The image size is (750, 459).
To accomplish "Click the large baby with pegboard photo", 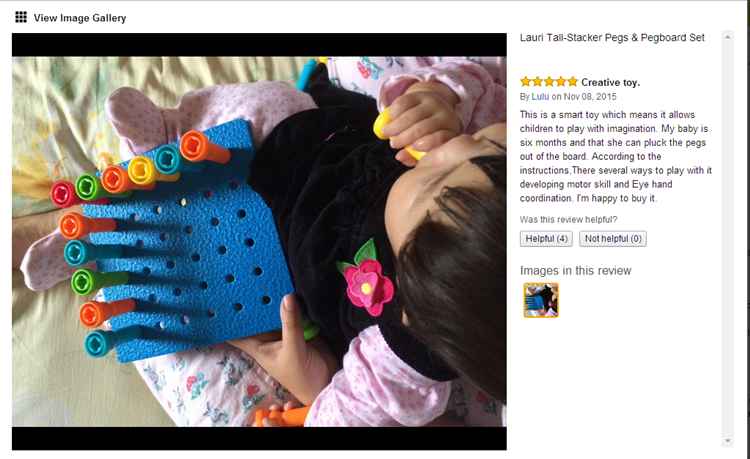I will coord(259,241).
